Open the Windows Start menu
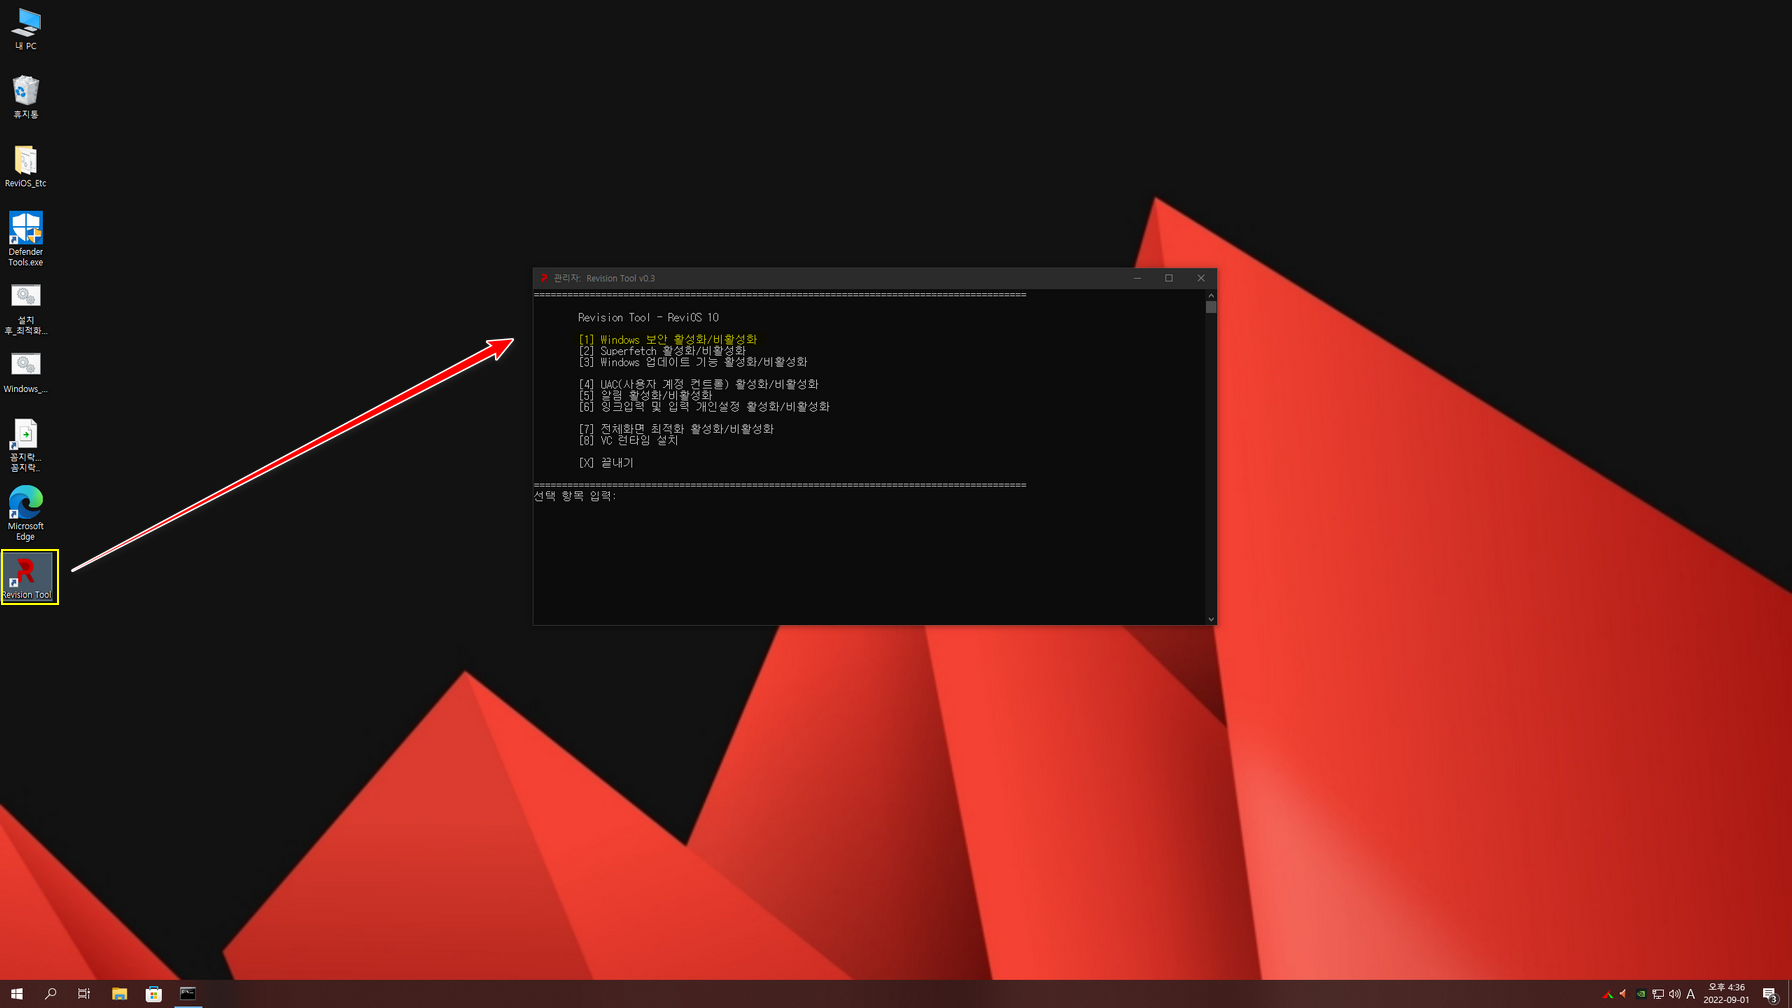The height and width of the screenshot is (1008, 1792). click(x=16, y=994)
